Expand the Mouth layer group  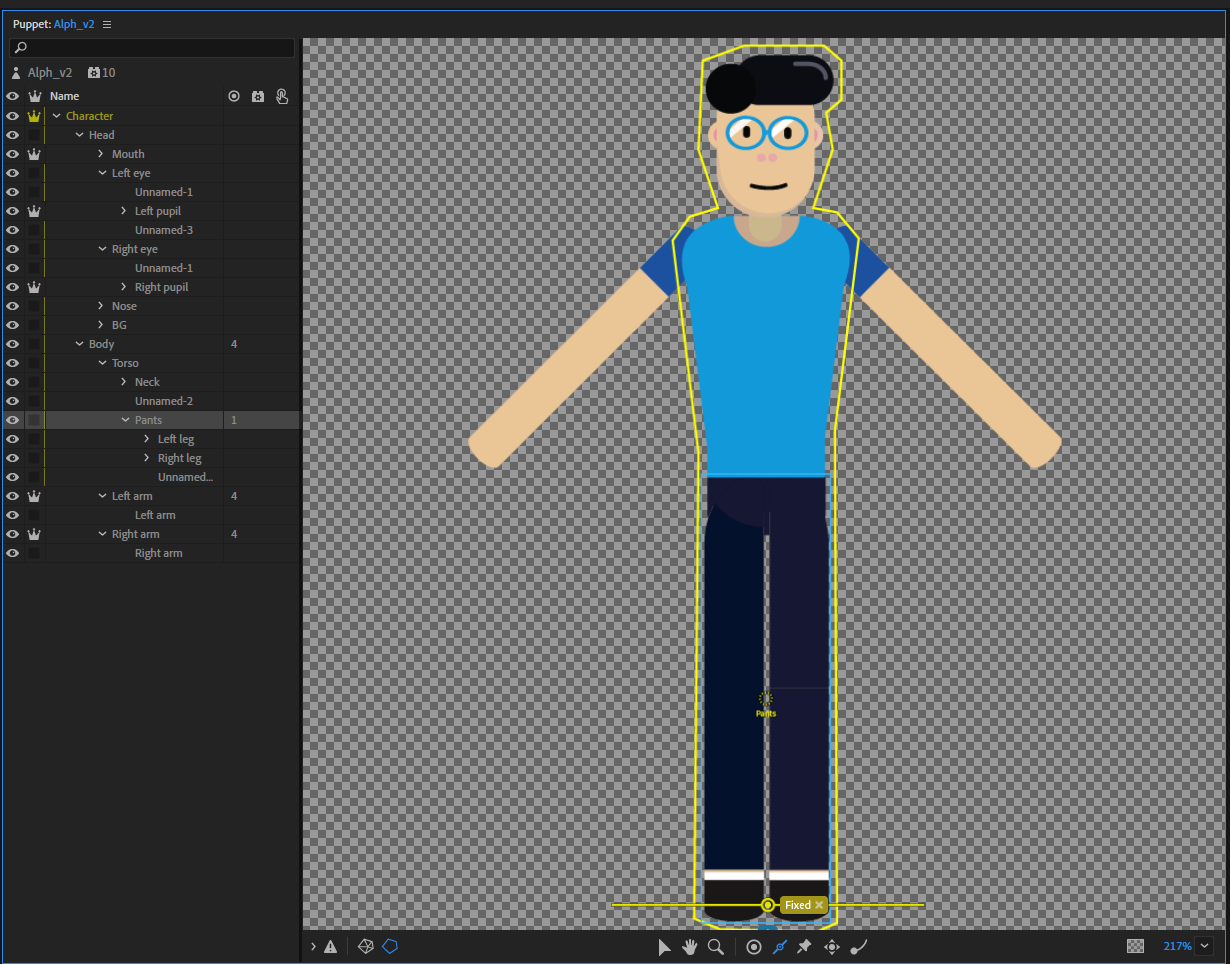pyautogui.click(x=99, y=153)
